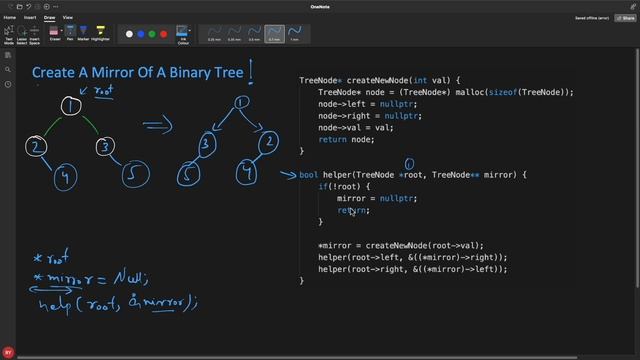Set pen thickness to 1 mm
Image resolution: width=640 pixels, height=360 pixels.
(x=295, y=34)
